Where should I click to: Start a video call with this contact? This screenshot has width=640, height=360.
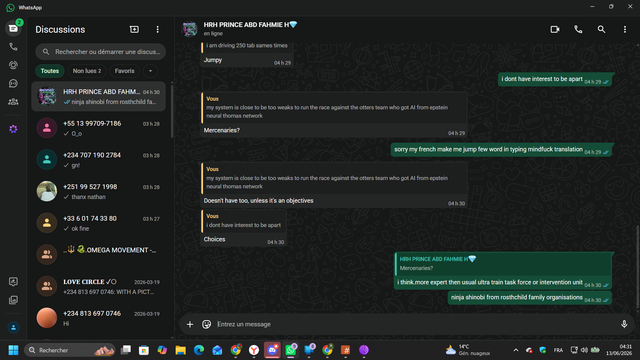pyautogui.click(x=555, y=29)
